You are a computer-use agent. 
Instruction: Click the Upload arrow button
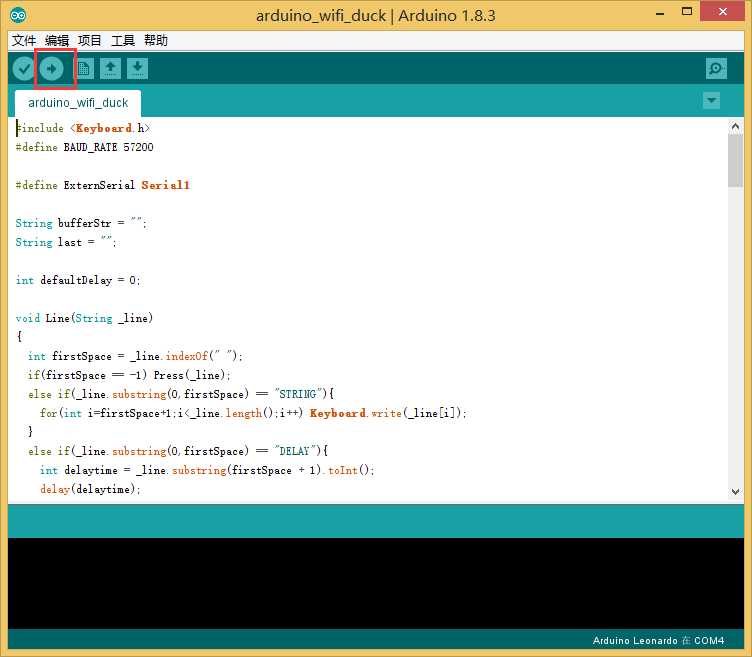(52, 69)
